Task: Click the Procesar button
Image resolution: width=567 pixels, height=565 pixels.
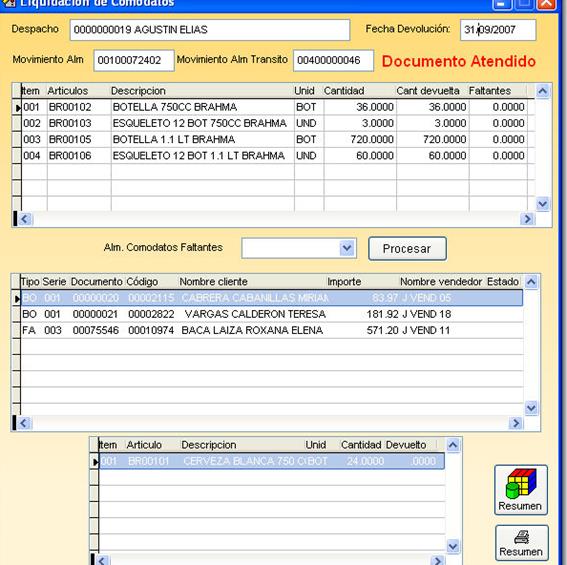Action: [407, 248]
